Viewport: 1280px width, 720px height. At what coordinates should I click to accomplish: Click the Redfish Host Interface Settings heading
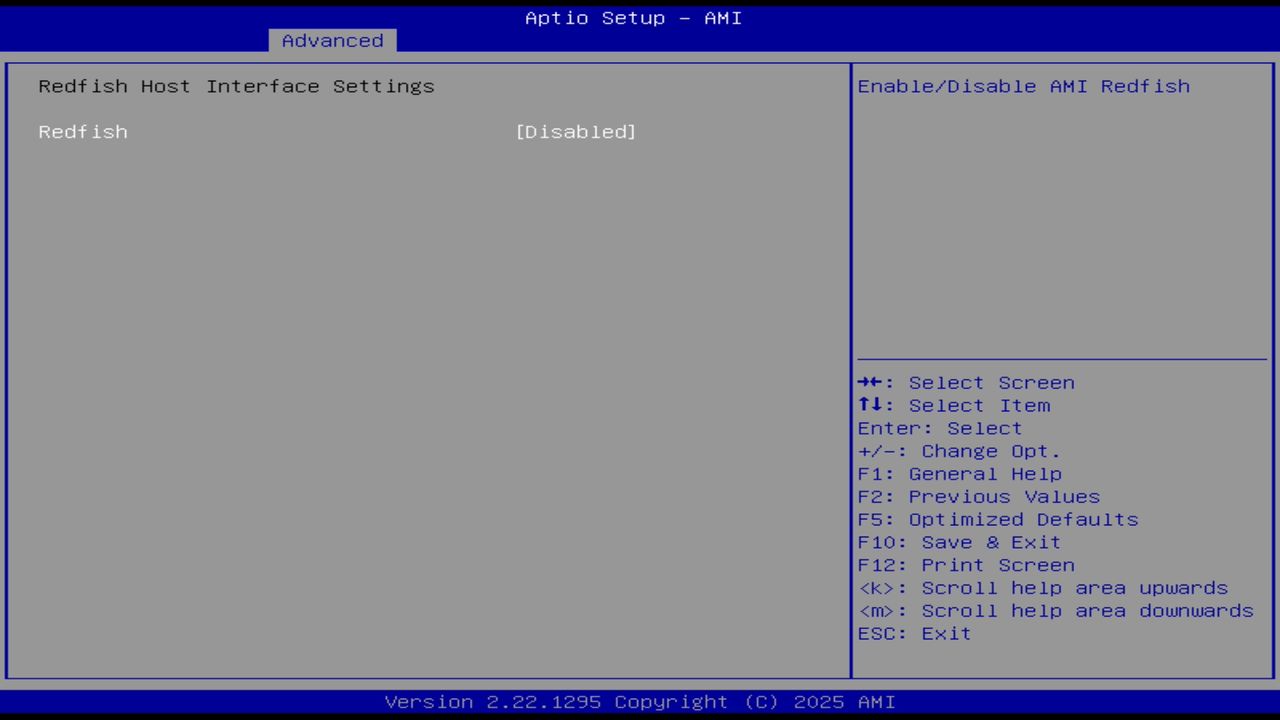pos(236,86)
